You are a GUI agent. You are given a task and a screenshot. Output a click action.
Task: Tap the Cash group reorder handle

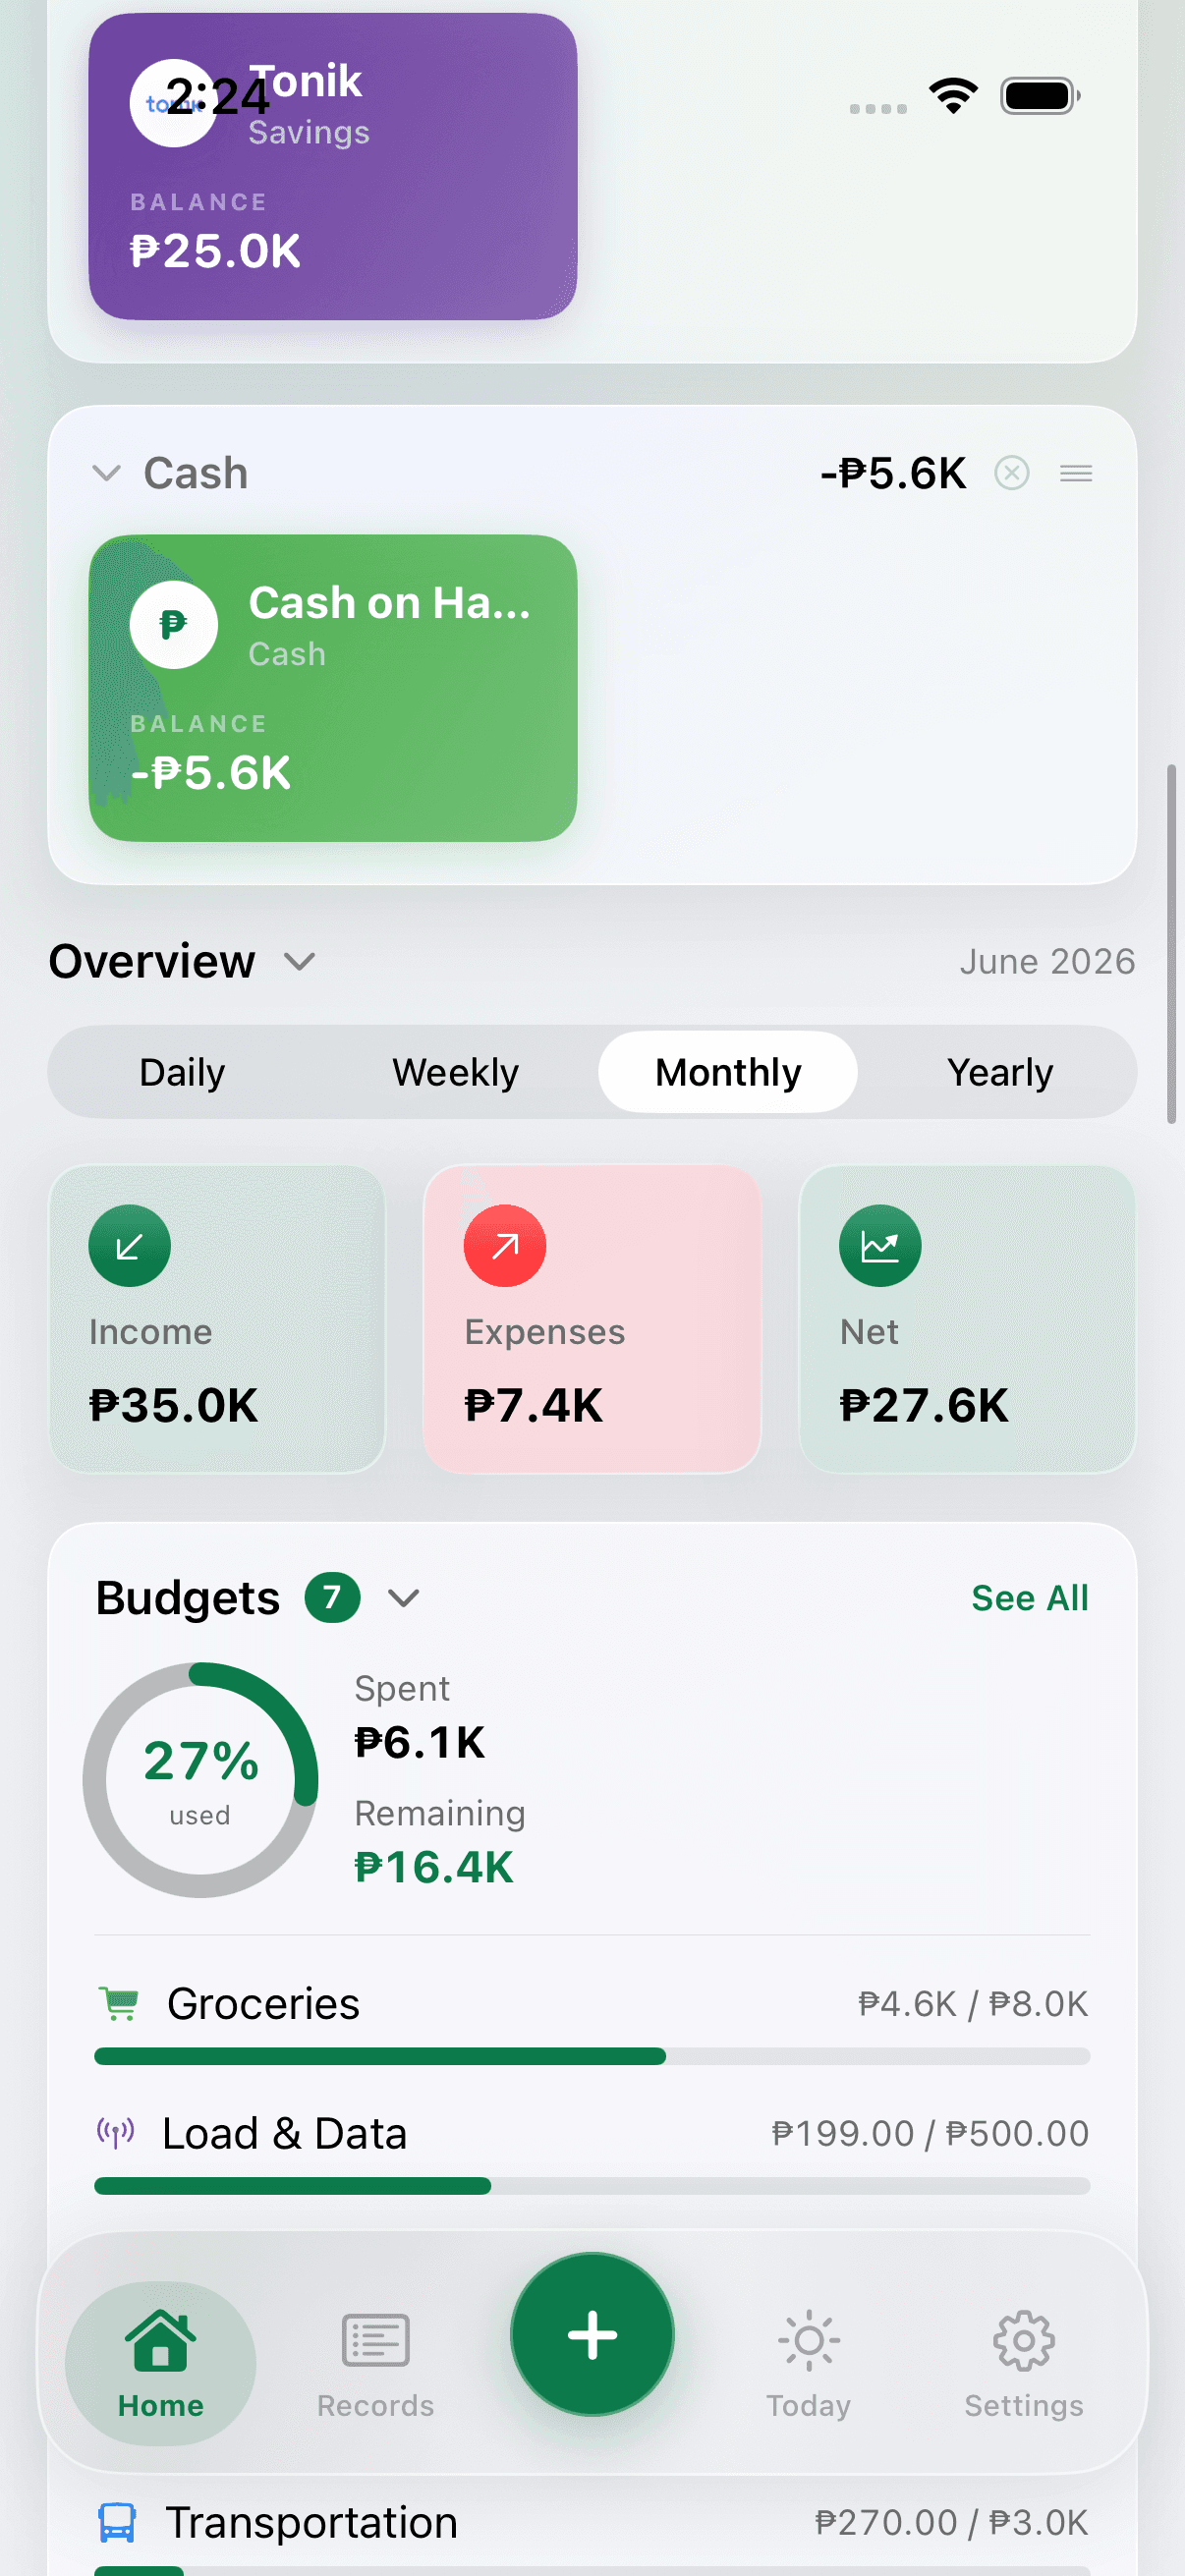pyautogui.click(x=1076, y=472)
